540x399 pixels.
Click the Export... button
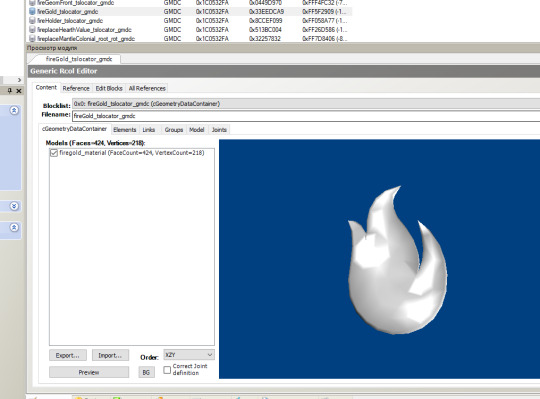tap(68, 355)
